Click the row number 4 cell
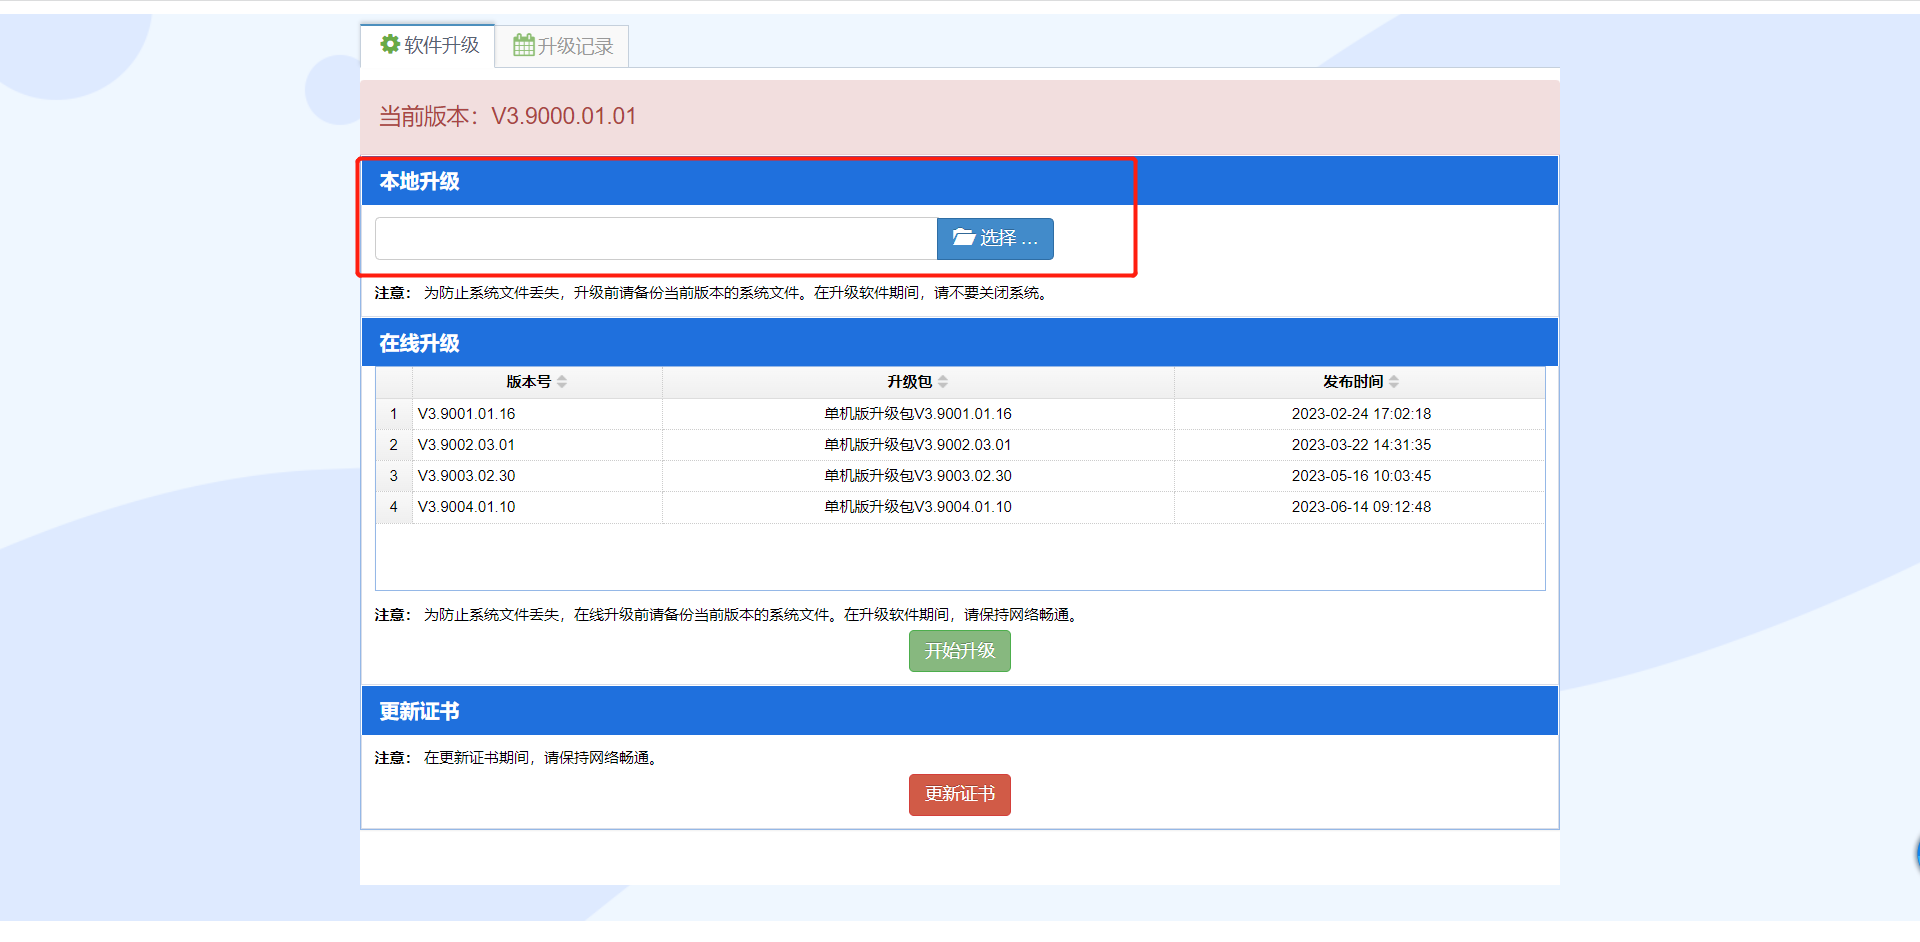Viewport: 1920px width, 942px height. pos(394,507)
